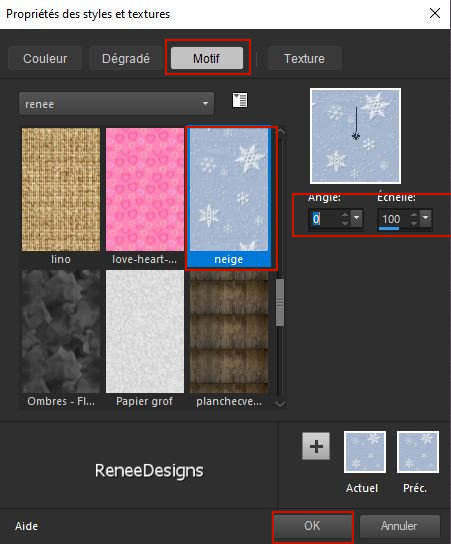Viewport: 451px width, 544px height.
Task: Pick the planche wood pattern
Action: (229, 332)
